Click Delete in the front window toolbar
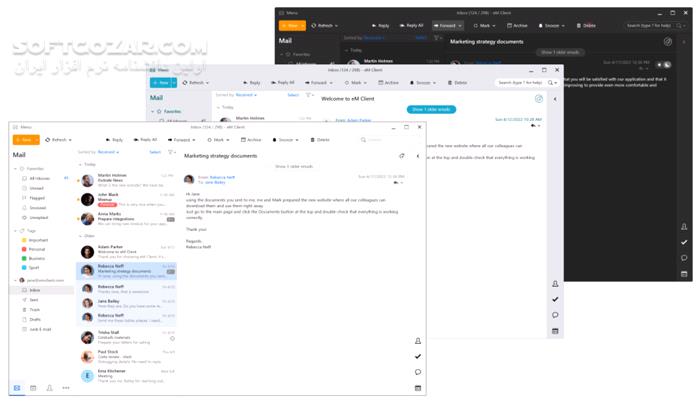The width and height of the screenshot is (700, 405). pyautogui.click(x=320, y=140)
